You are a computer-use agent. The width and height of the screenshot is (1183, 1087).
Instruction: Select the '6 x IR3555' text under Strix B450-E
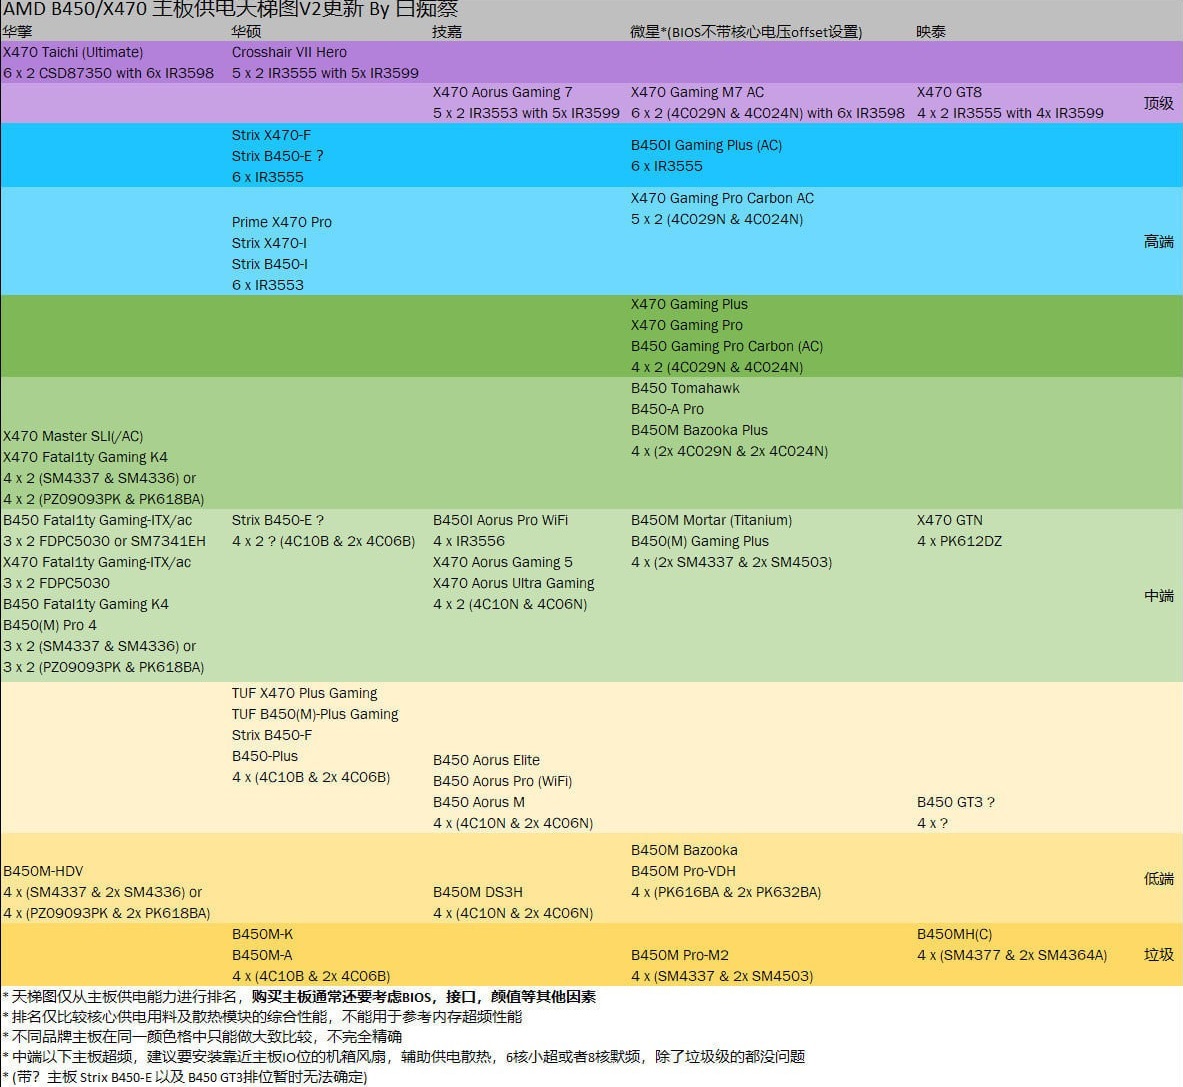pos(268,177)
